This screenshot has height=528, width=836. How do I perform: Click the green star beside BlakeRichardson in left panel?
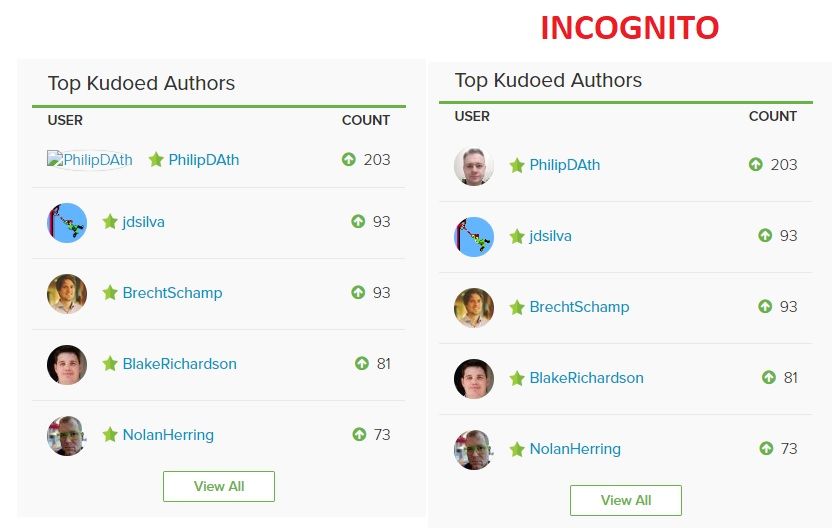point(110,364)
